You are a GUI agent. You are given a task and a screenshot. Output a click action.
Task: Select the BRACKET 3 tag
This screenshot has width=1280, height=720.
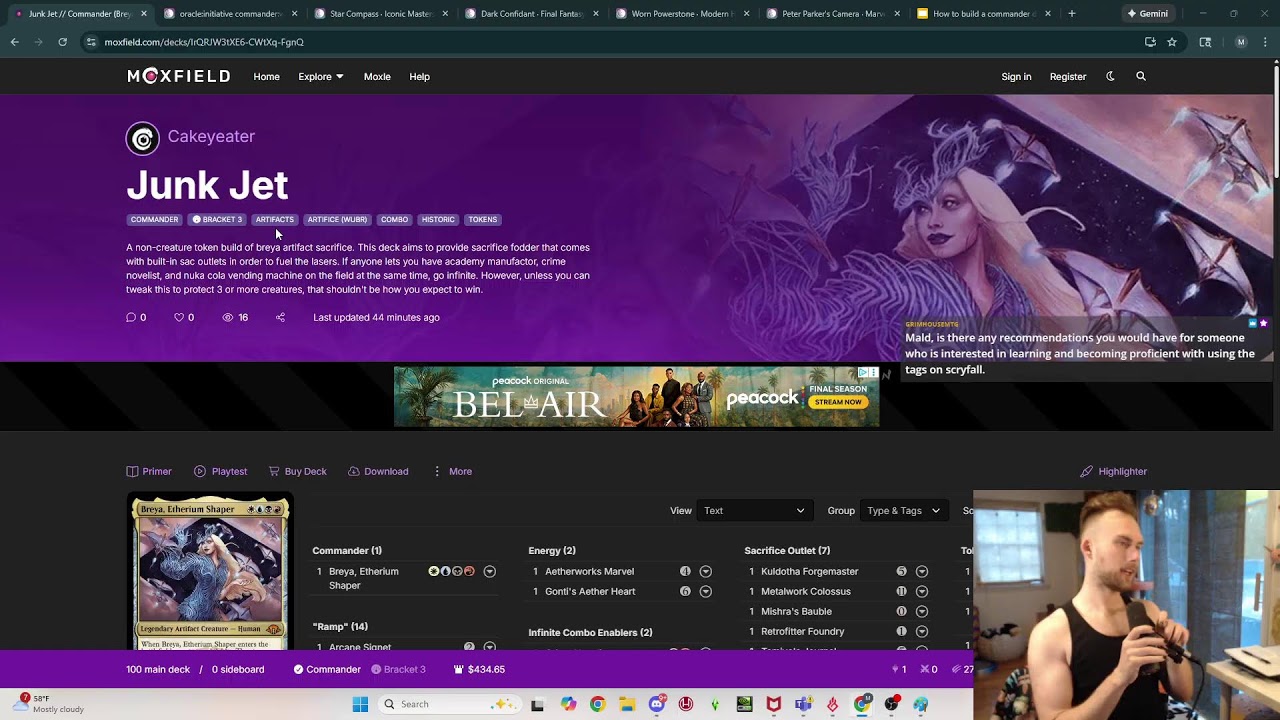217,219
